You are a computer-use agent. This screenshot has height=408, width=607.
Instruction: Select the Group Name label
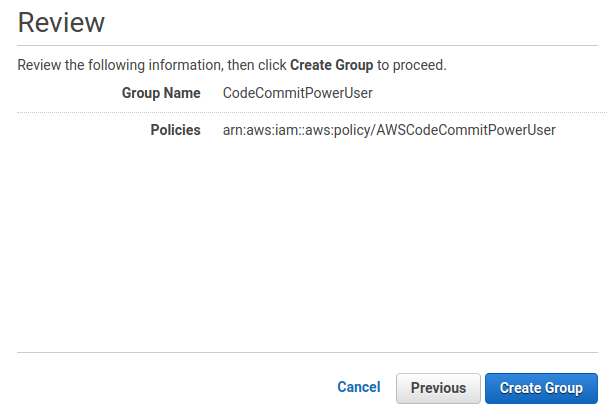pos(161,93)
